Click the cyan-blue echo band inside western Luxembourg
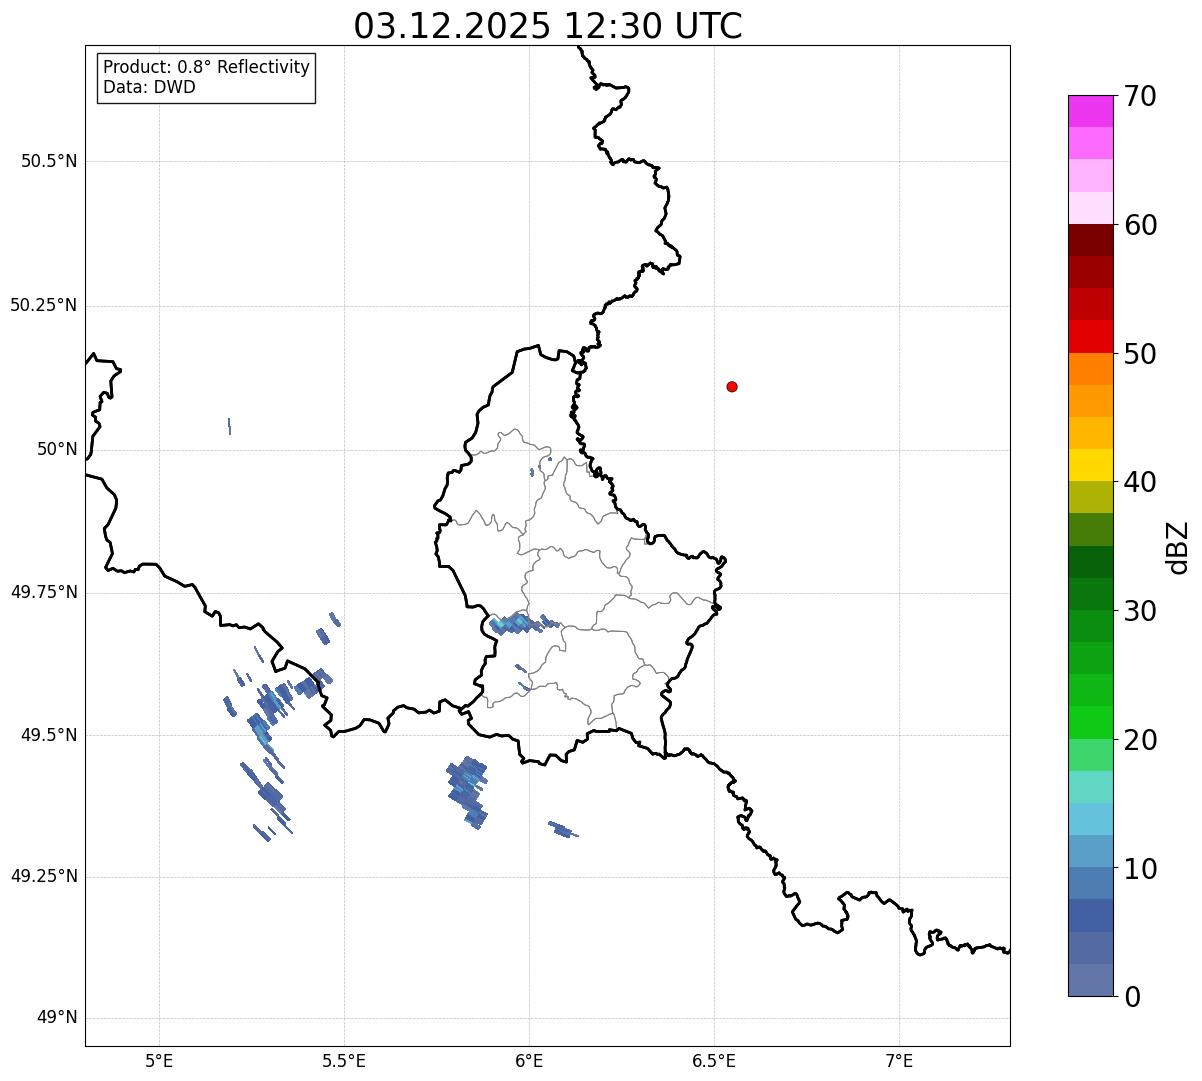Image resolution: width=1202 pixels, height=1081 pixels. coord(524,624)
